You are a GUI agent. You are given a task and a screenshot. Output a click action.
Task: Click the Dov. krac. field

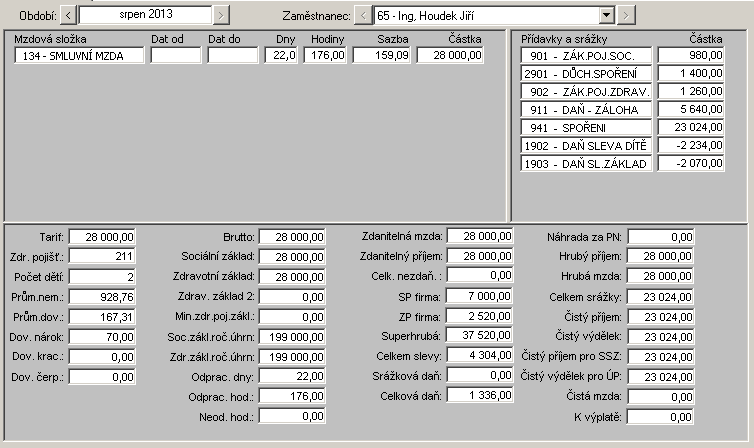tap(102, 357)
